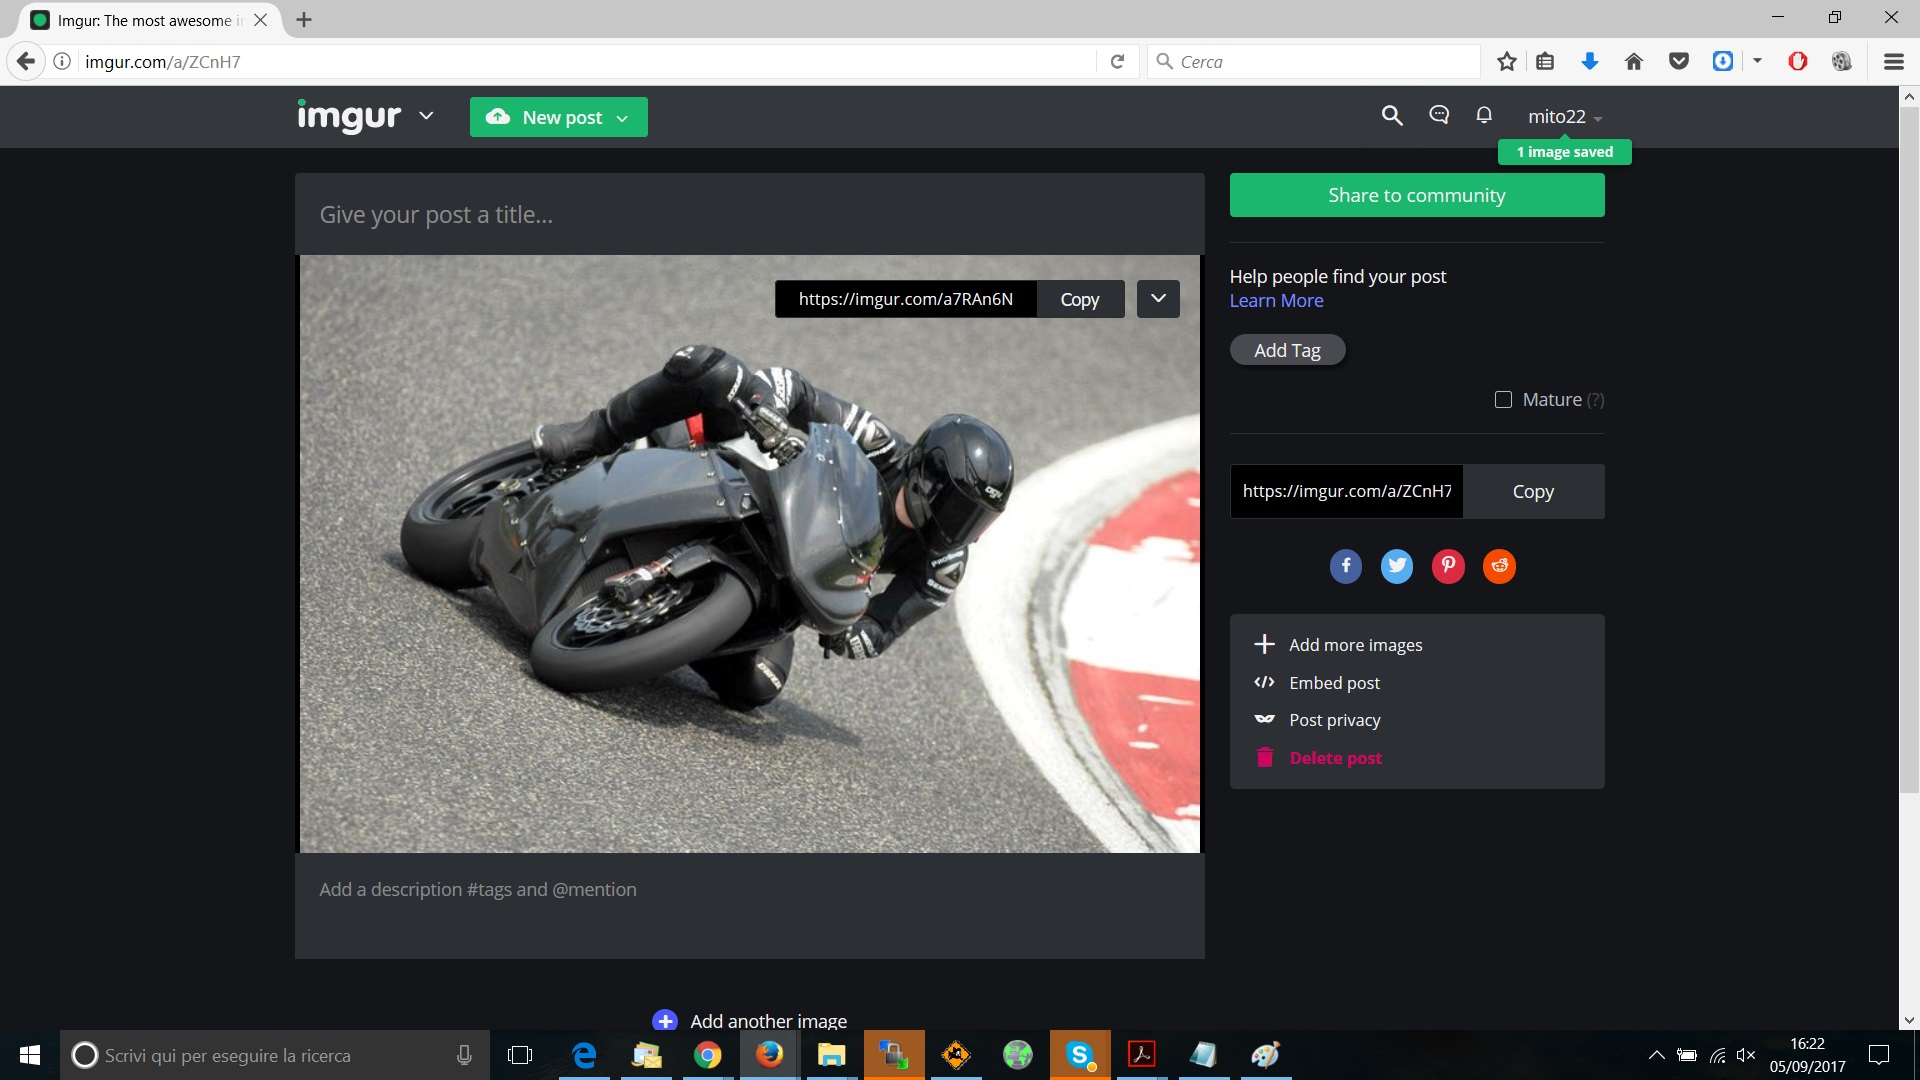The height and width of the screenshot is (1080, 1920).
Task: Select the Imgur browser tab
Action: coord(150,20)
